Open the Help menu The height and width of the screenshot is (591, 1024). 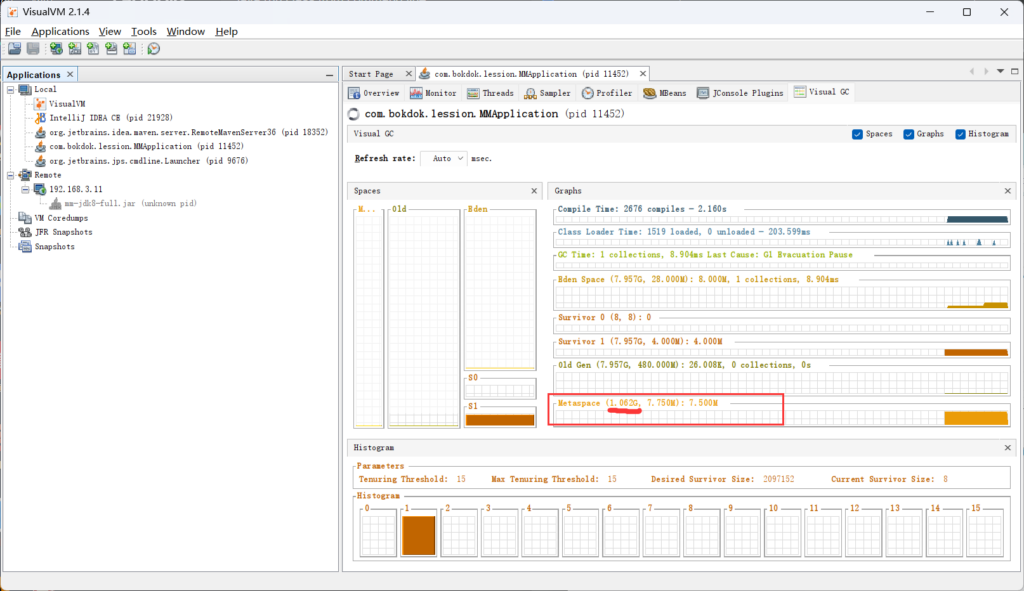227,31
